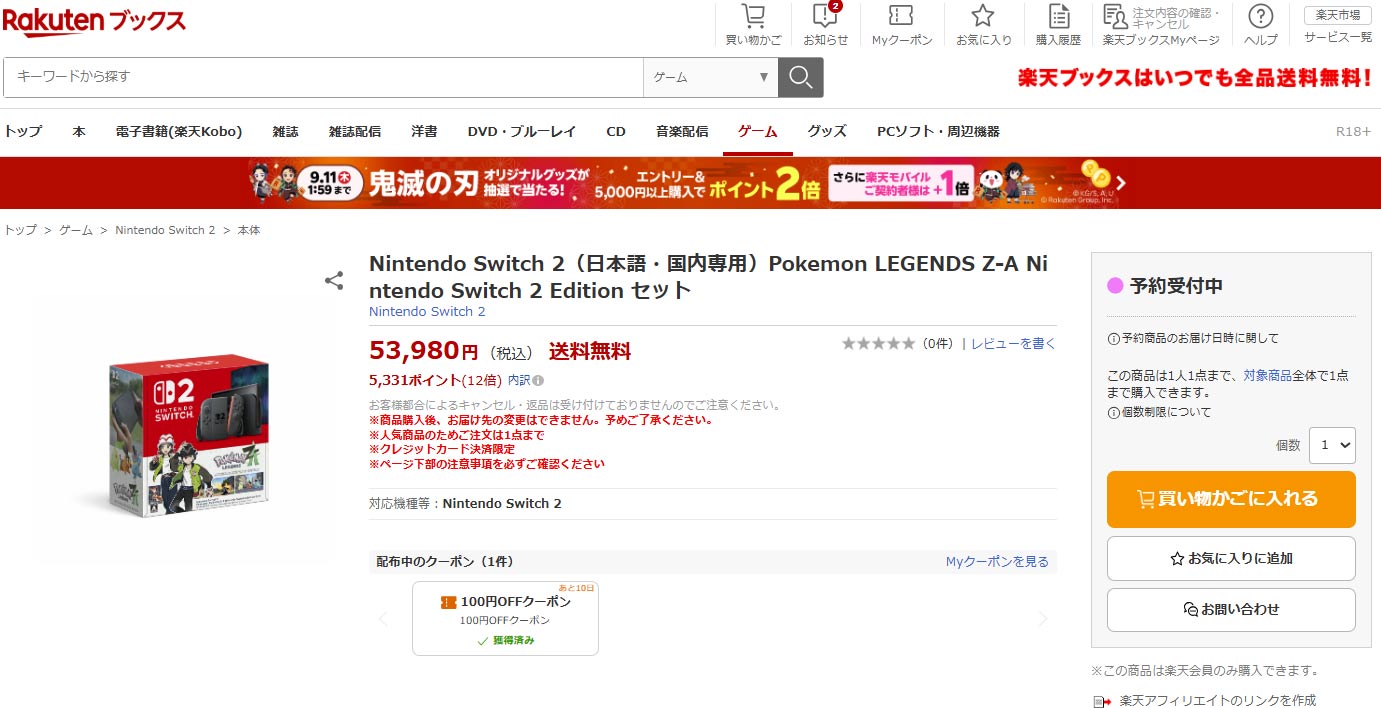
Task: Click 予約商品のお届け日時に関して info link
Action: point(1193,338)
